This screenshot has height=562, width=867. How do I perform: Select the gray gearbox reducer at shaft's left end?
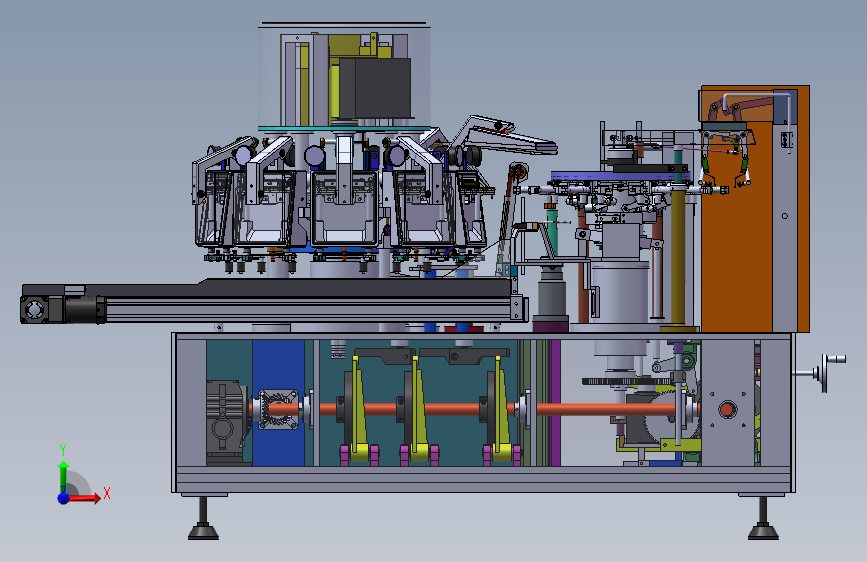coord(226,422)
